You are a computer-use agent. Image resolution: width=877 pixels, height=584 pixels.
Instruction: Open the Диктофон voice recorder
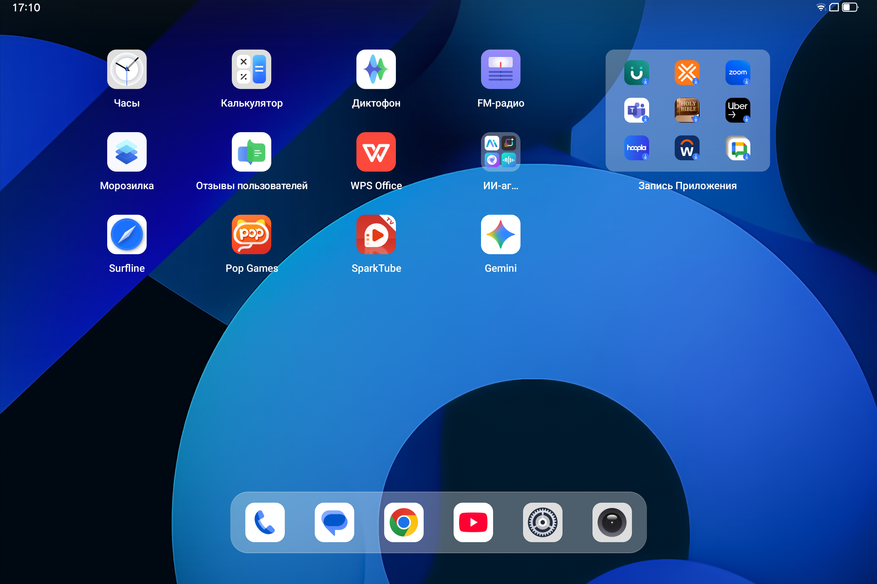(x=376, y=69)
